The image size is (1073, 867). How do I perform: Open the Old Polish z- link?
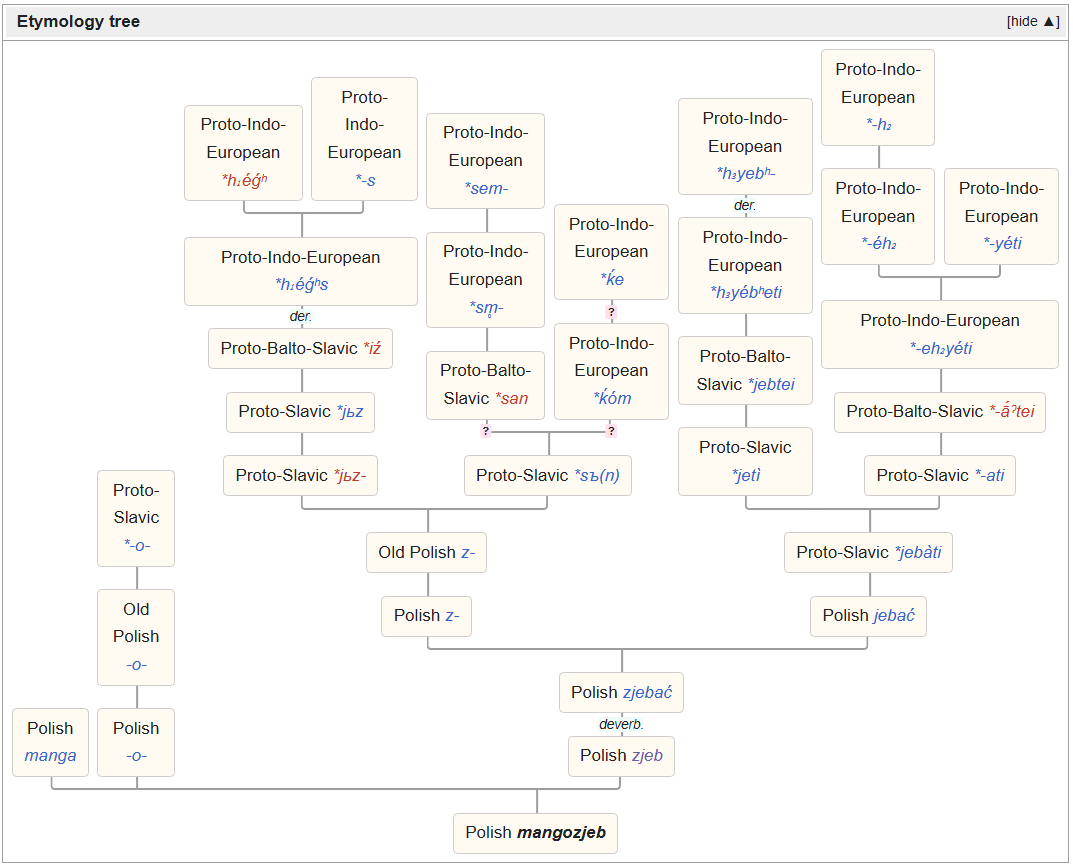tap(468, 552)
